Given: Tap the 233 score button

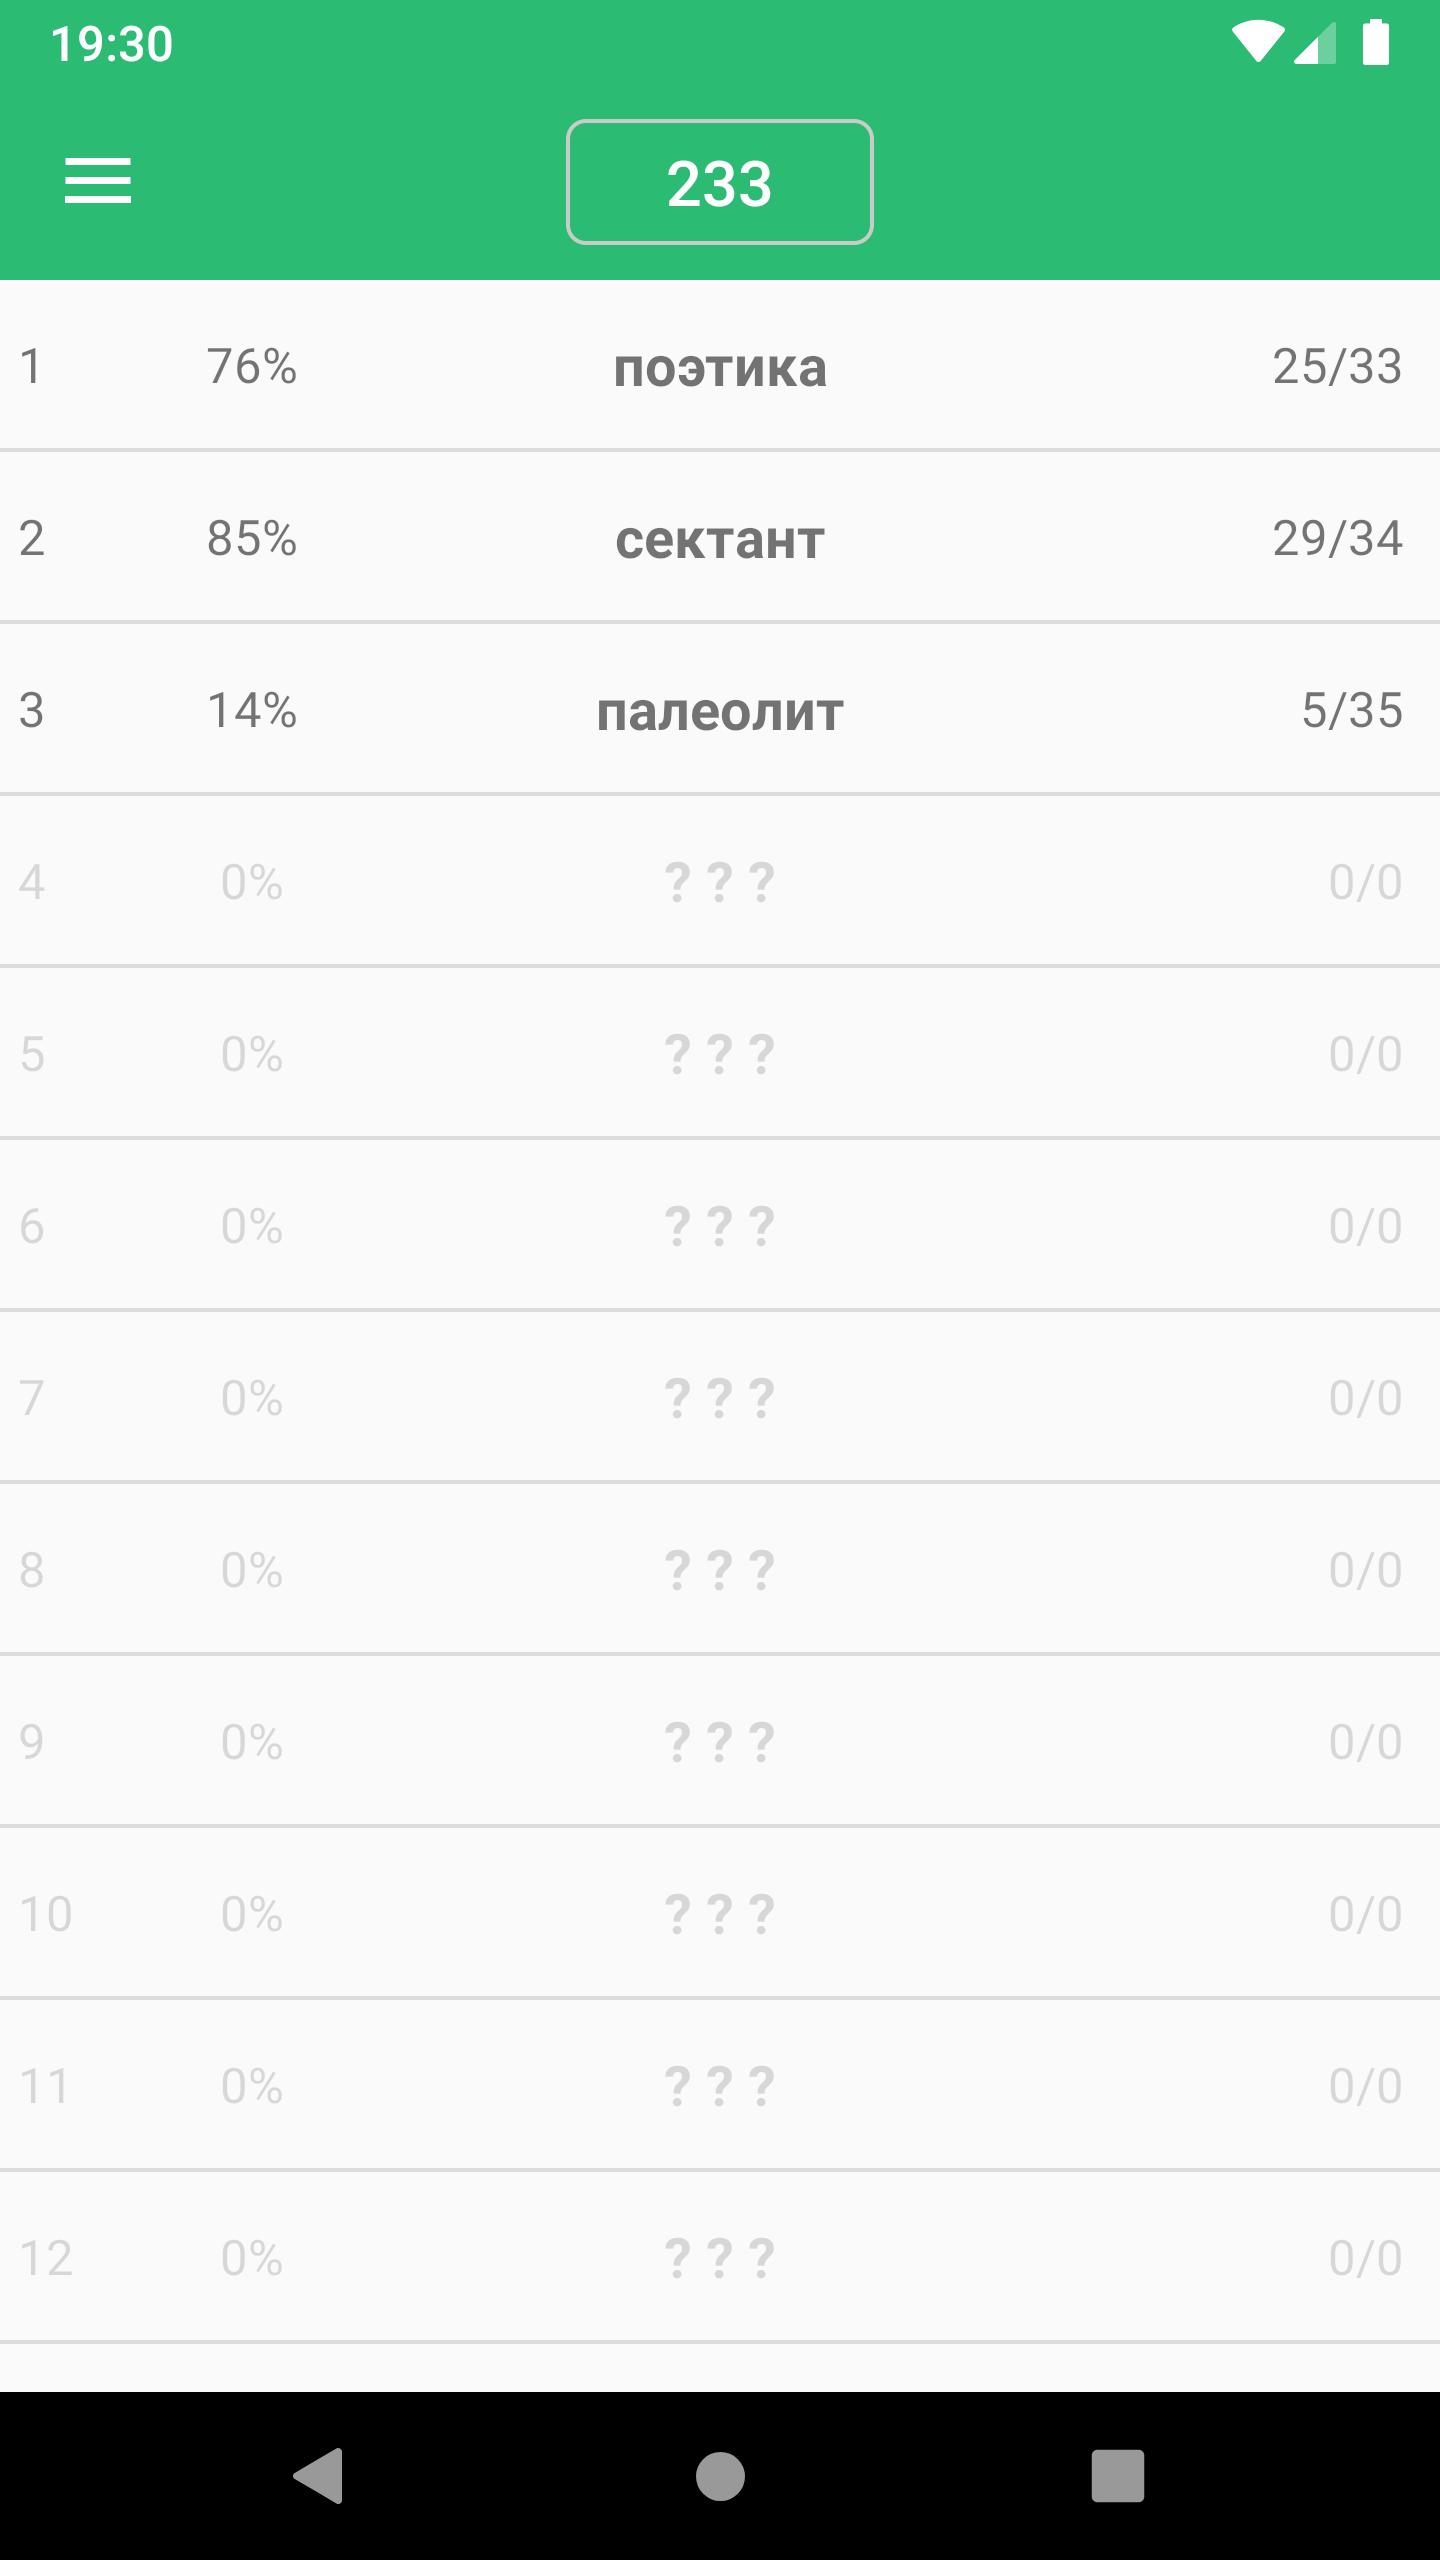Looking at the screenshot, I should tap(719, 182).
